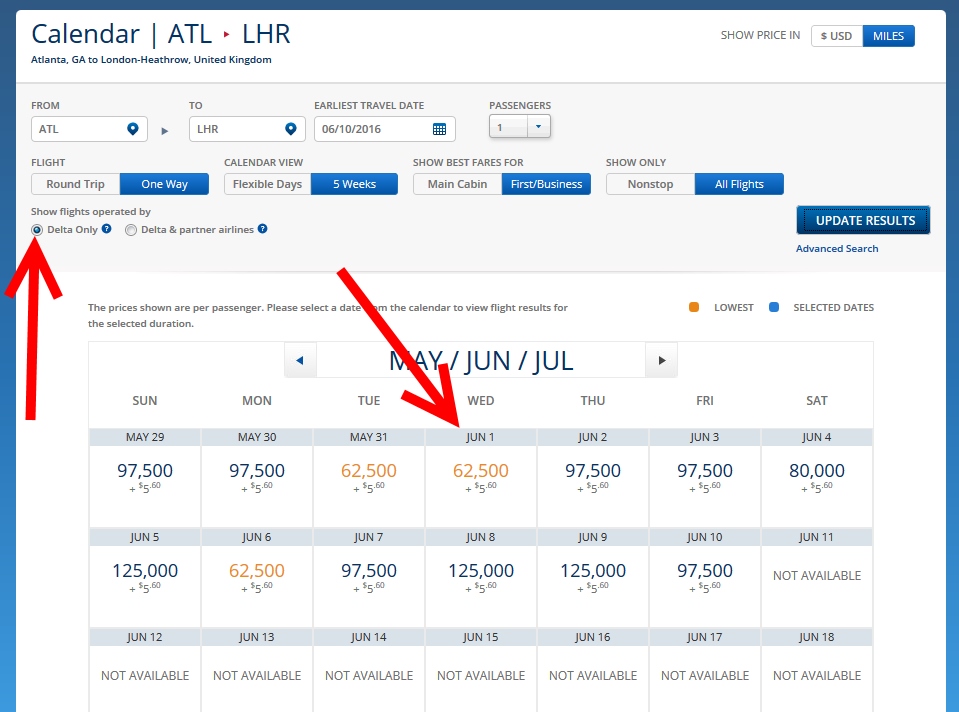Switch price display to USD

tap(836, 36)
